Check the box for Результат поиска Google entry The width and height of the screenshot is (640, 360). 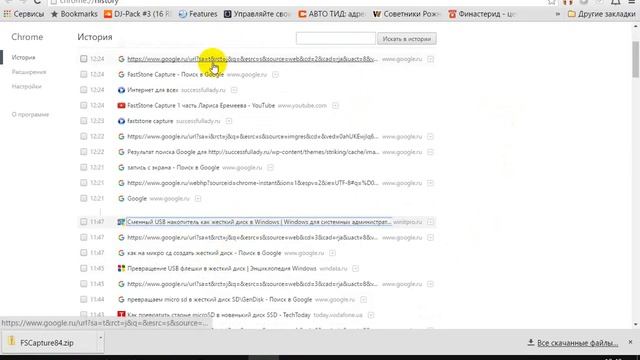pyautogui.click(x=84, y=152)
